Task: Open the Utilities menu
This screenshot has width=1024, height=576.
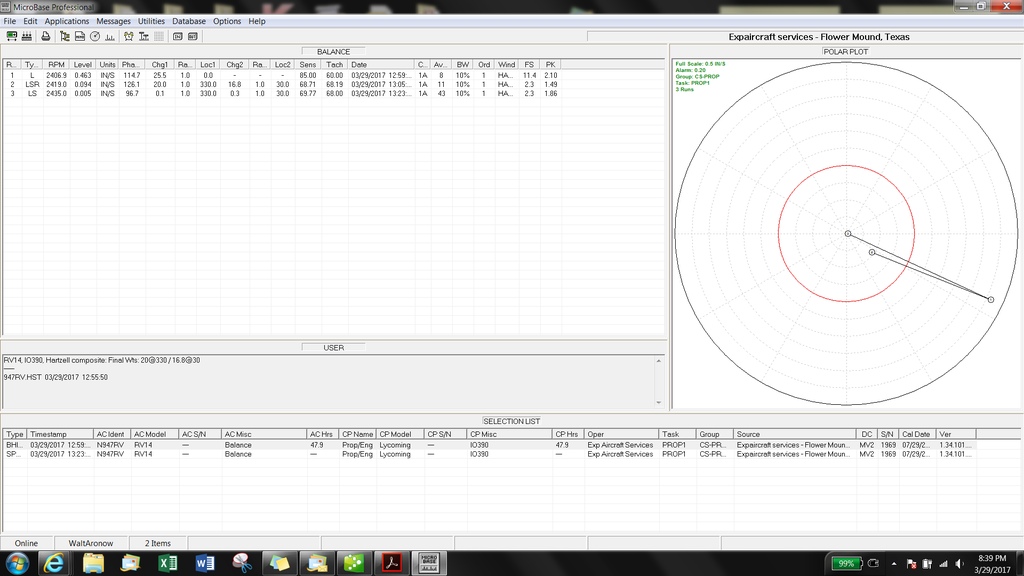Action: (151, 21)
